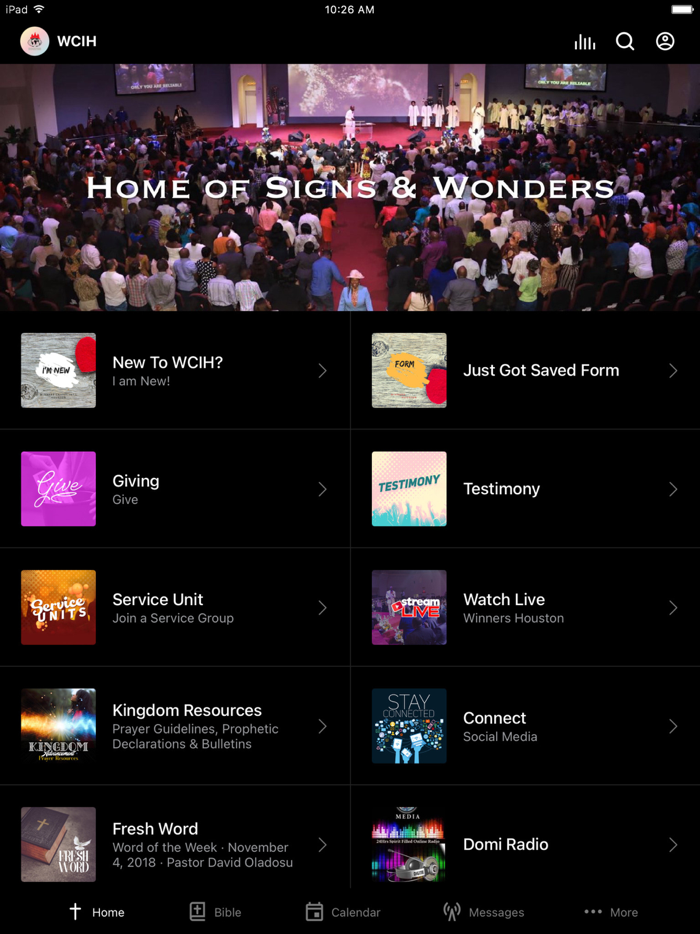Switch to the Calendar tab

click(343, 912)
